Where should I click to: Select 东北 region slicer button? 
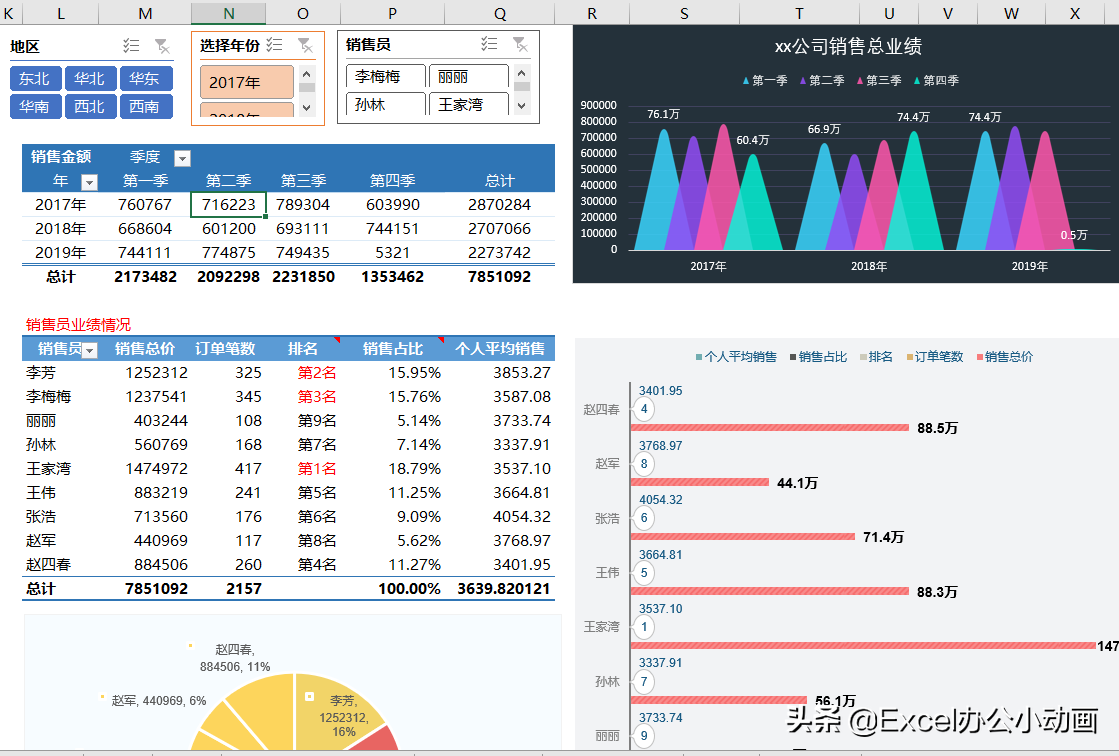coord(35,79)
